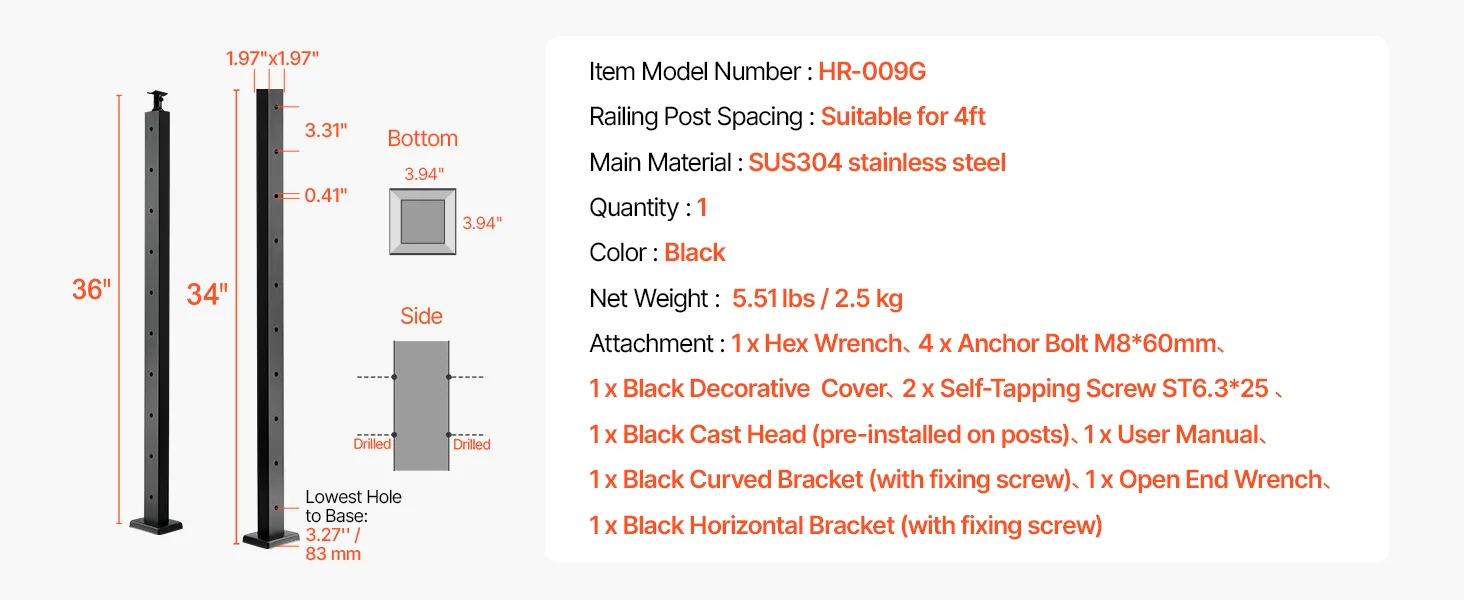This screenshot has width=1464, height=600.
Task: Click the "Bottom" heading
Action: pyautogui.click(x=422, y=139)
